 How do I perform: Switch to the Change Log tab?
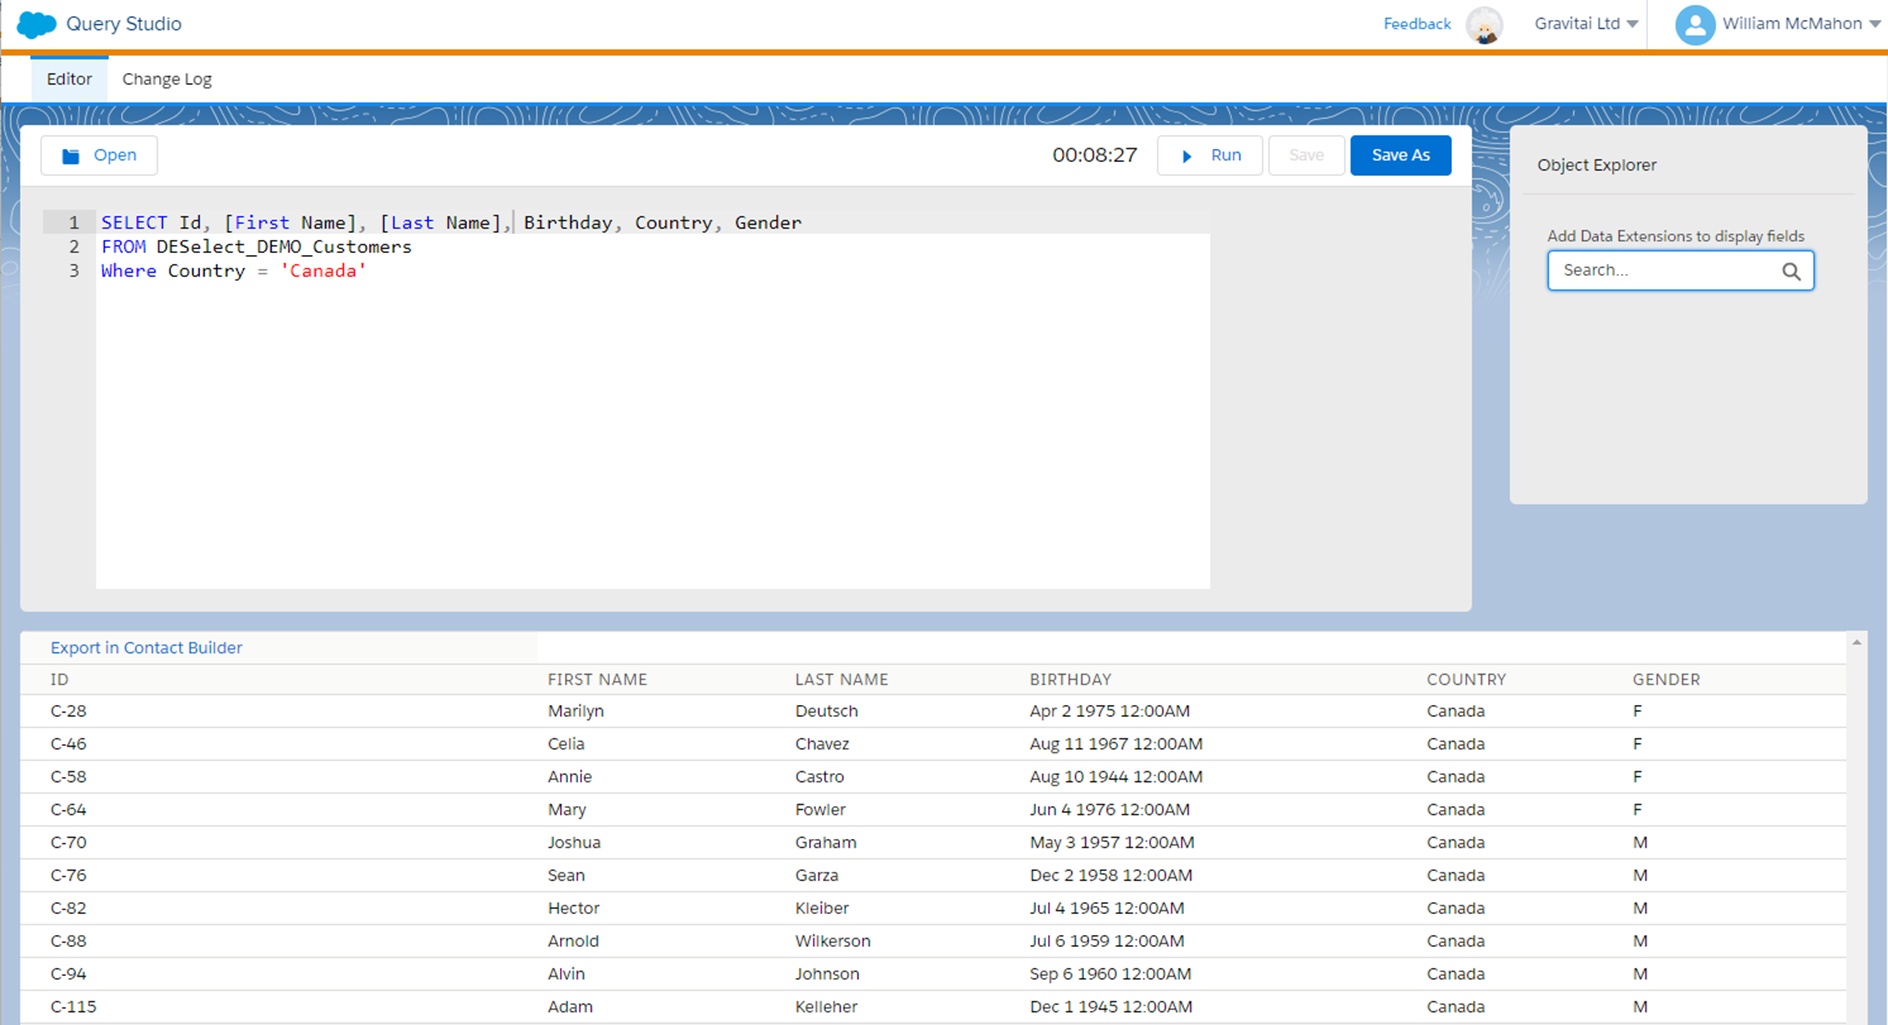166,78
